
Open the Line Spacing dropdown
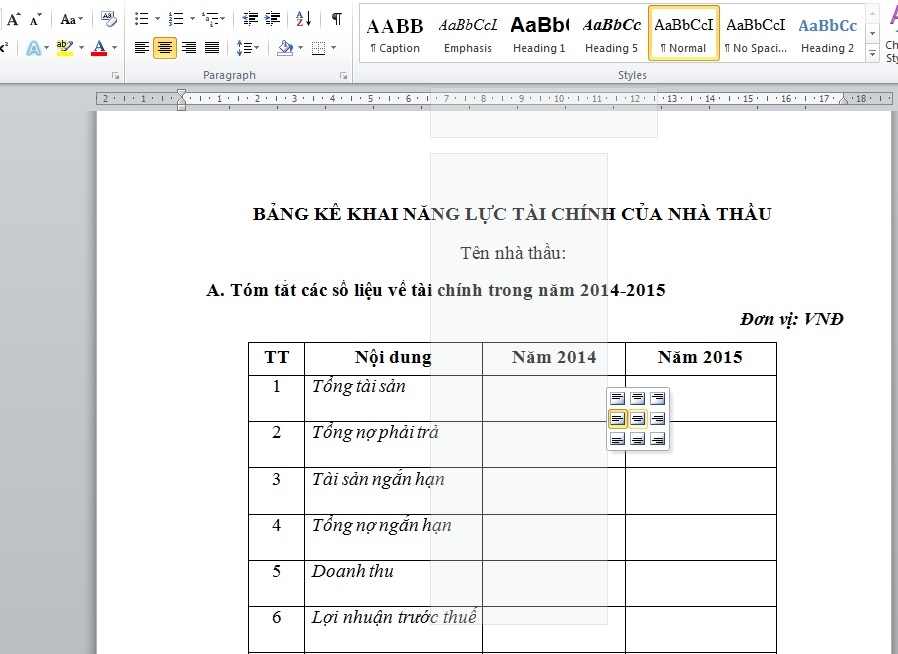click(248, 47)
